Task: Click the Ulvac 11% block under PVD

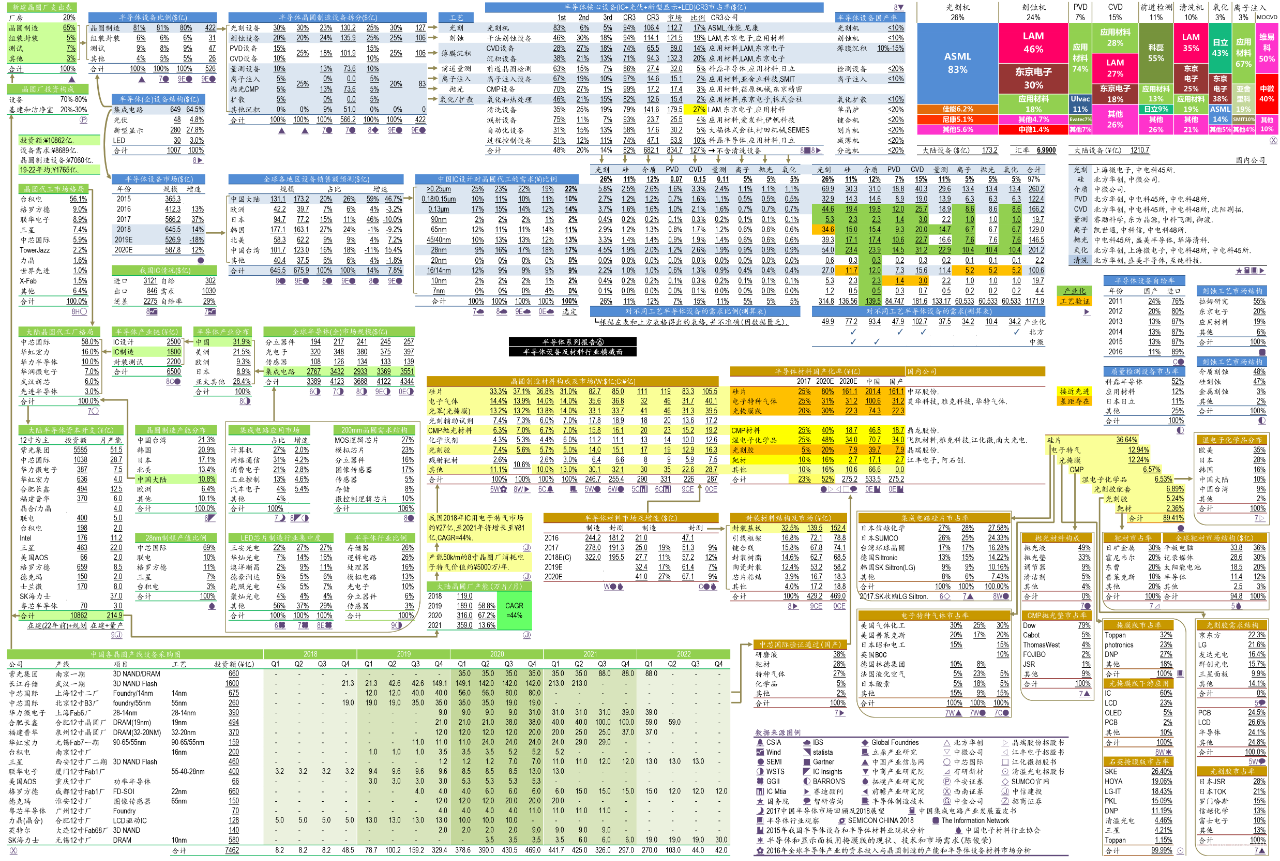Action: 1080,104
